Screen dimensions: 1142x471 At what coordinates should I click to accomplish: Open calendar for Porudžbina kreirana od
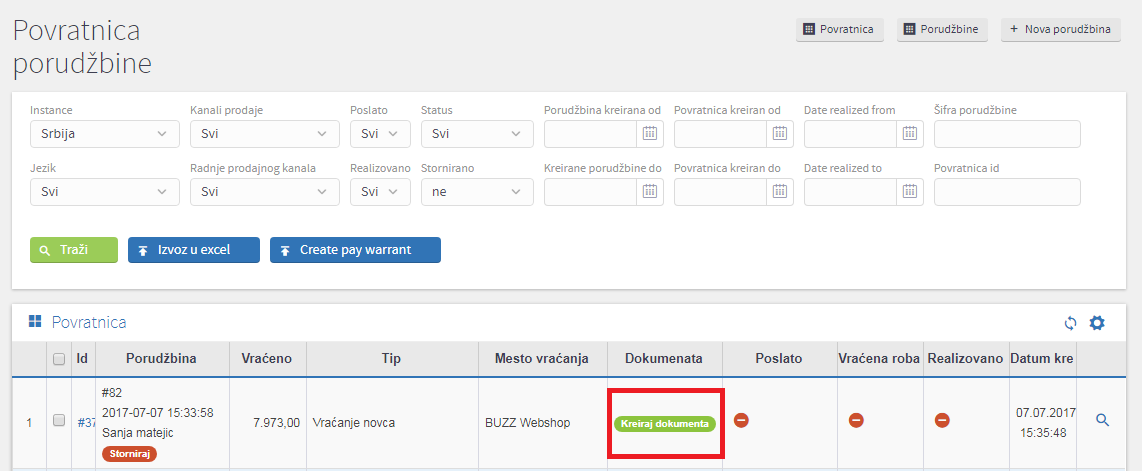(x=650, y=133)
